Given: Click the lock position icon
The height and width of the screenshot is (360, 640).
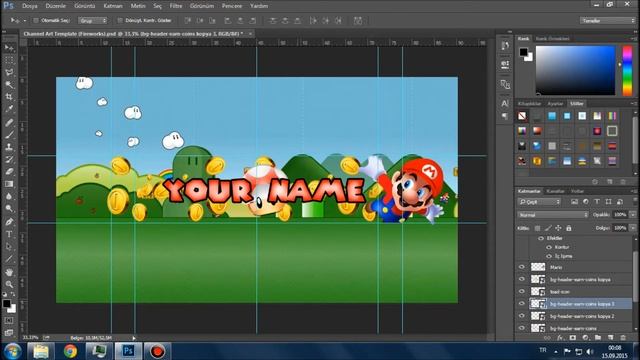Looking at the screenshot, I should point(558,228).
